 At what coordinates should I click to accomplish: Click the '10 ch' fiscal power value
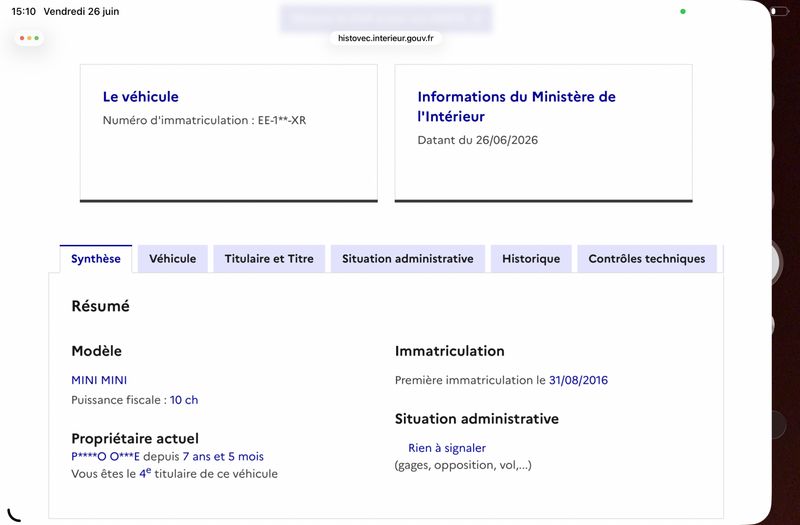184,400
